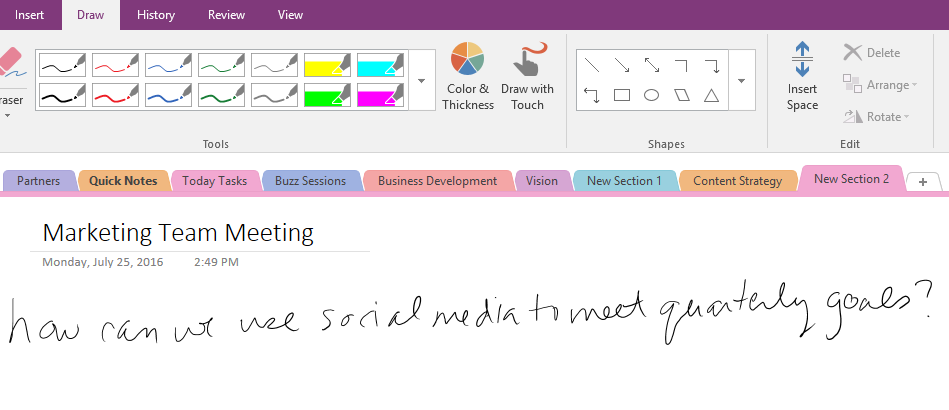The height and width of the screenshot is (410, 949).
Task: Select the triangle shape
Action: [x=711, y=96]
